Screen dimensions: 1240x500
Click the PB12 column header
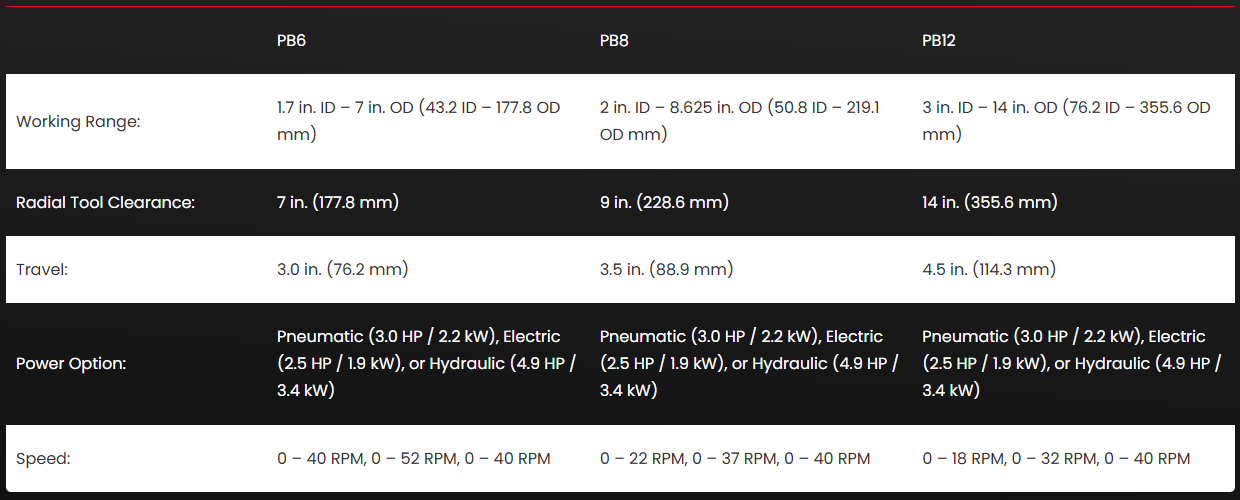point(939,41)
